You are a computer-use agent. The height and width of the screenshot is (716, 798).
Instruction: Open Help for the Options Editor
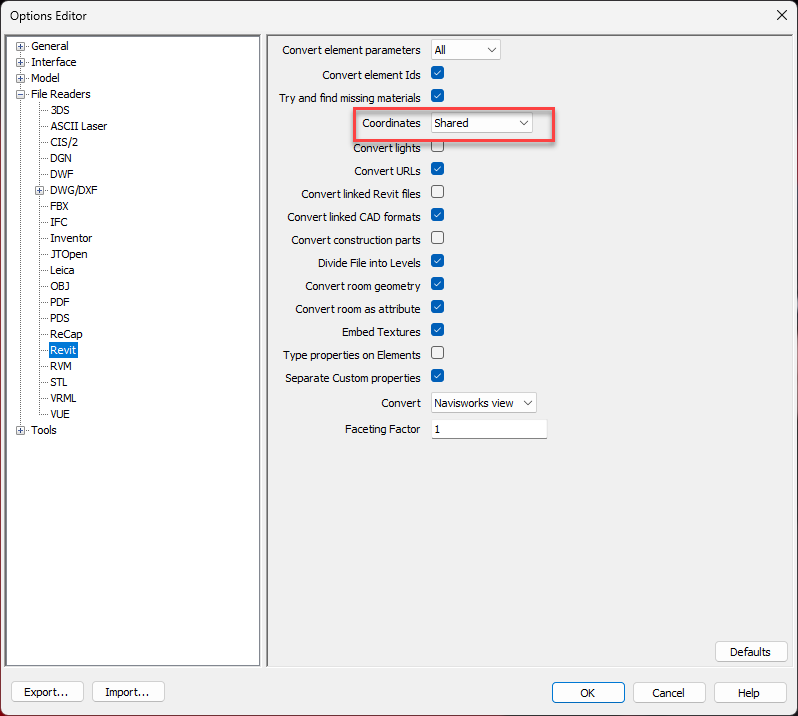click(750, 693)
